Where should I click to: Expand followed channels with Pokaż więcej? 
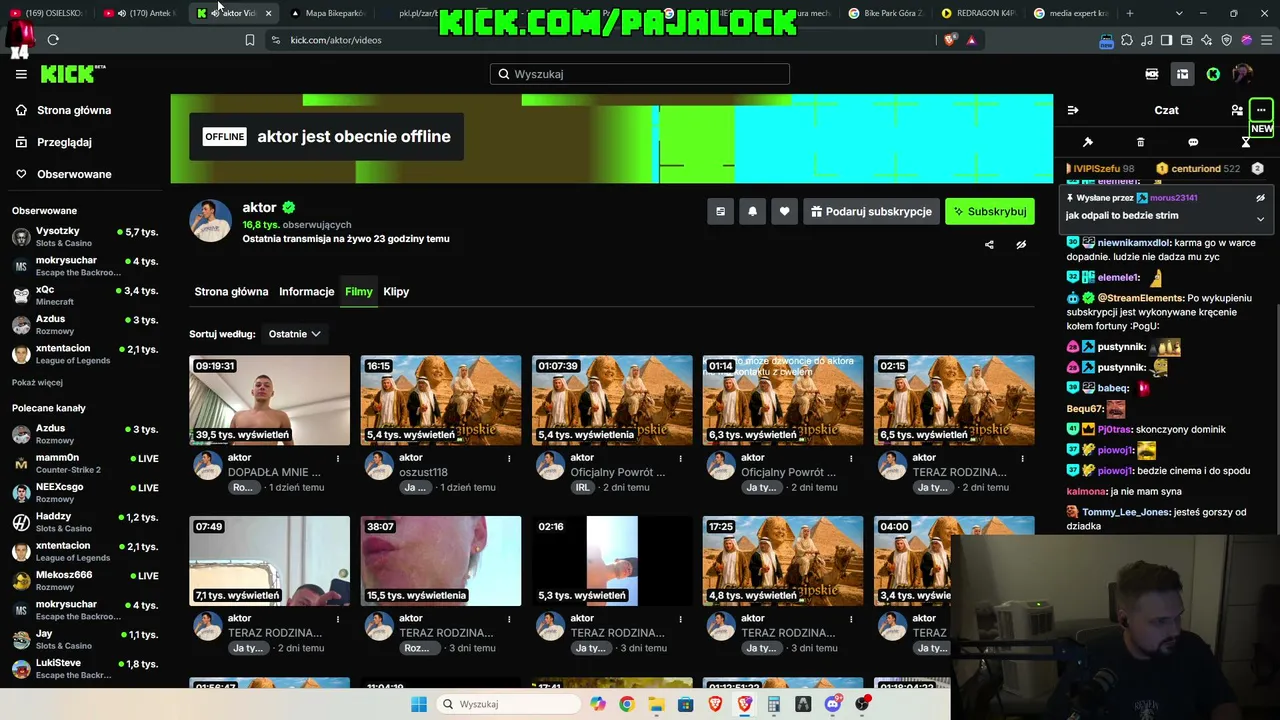(37, 382)
